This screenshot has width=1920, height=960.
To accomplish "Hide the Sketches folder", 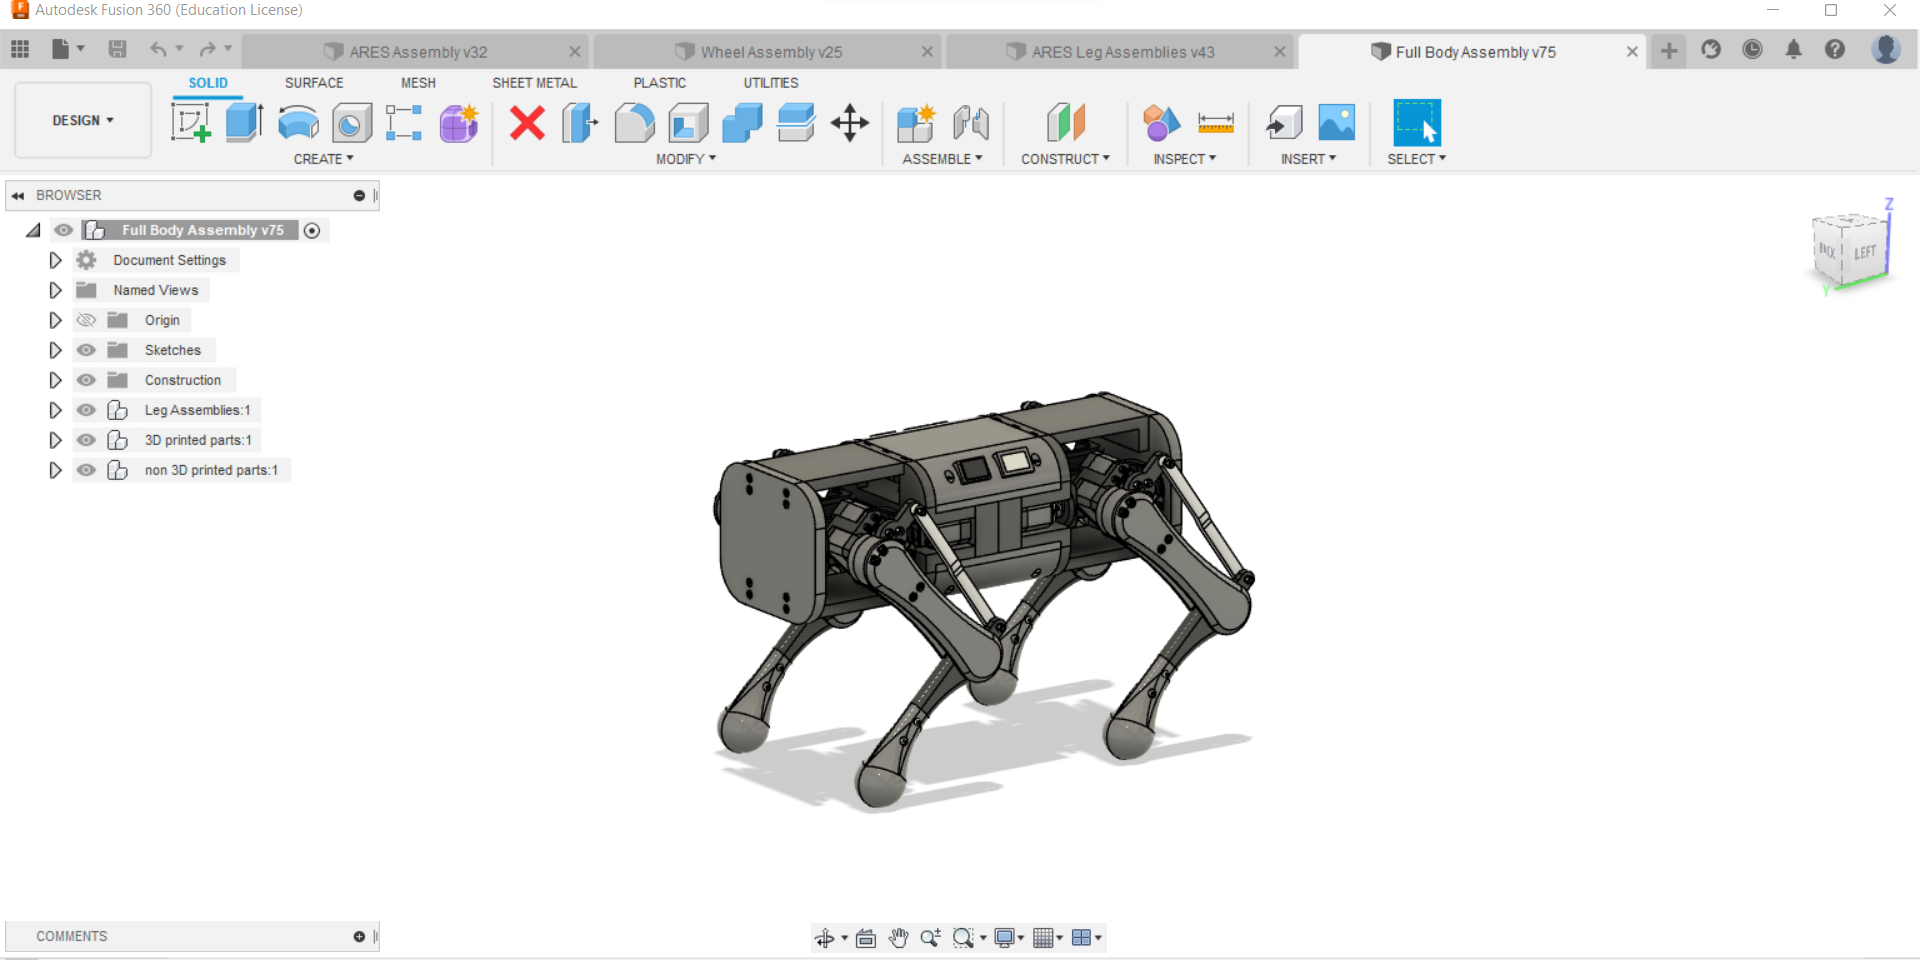I will pos(87,350).
